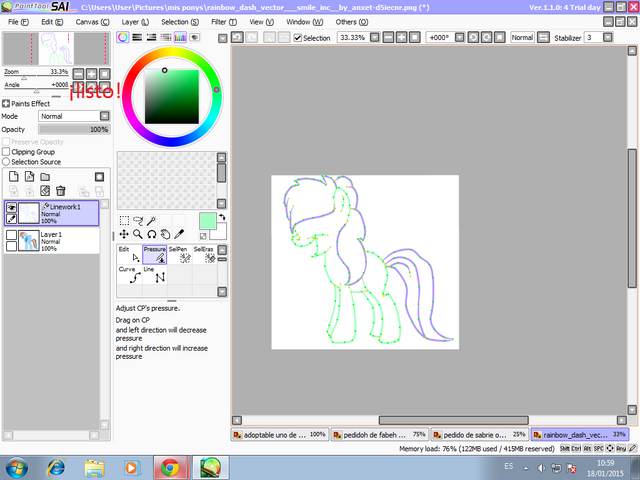Choose the SelPen linework tool
Viewport: 640px width, 480px height.
180,255
